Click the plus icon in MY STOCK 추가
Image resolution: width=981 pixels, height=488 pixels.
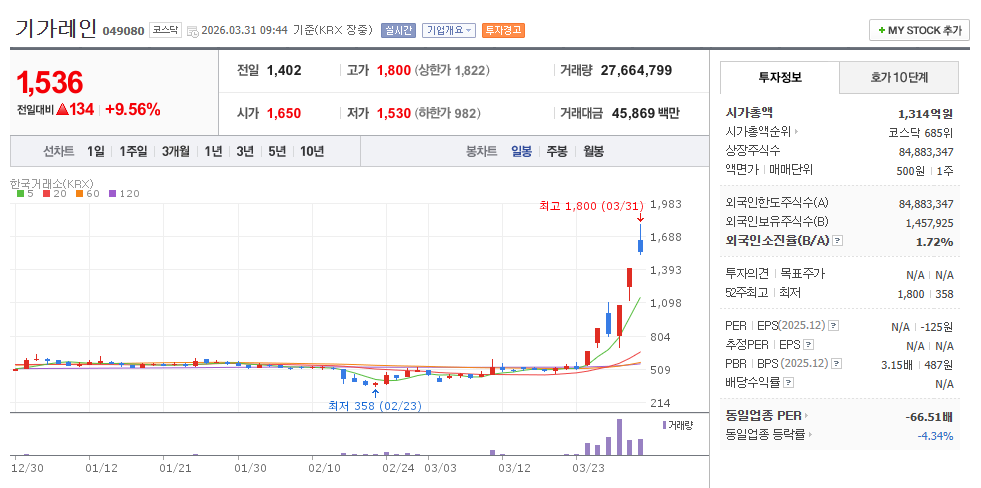(x=882, y=30)
